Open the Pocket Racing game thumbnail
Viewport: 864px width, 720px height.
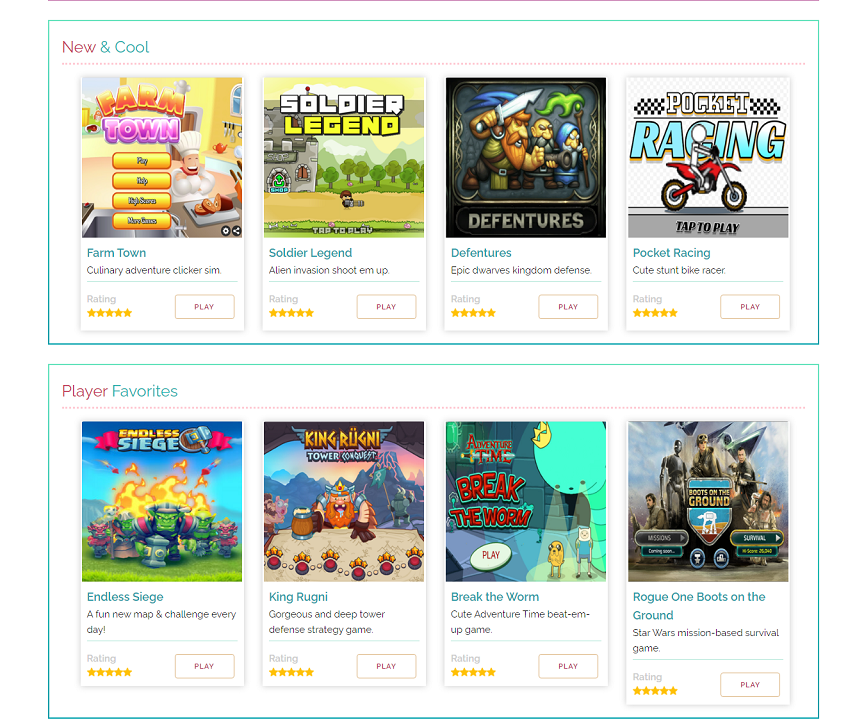point(708,158)
